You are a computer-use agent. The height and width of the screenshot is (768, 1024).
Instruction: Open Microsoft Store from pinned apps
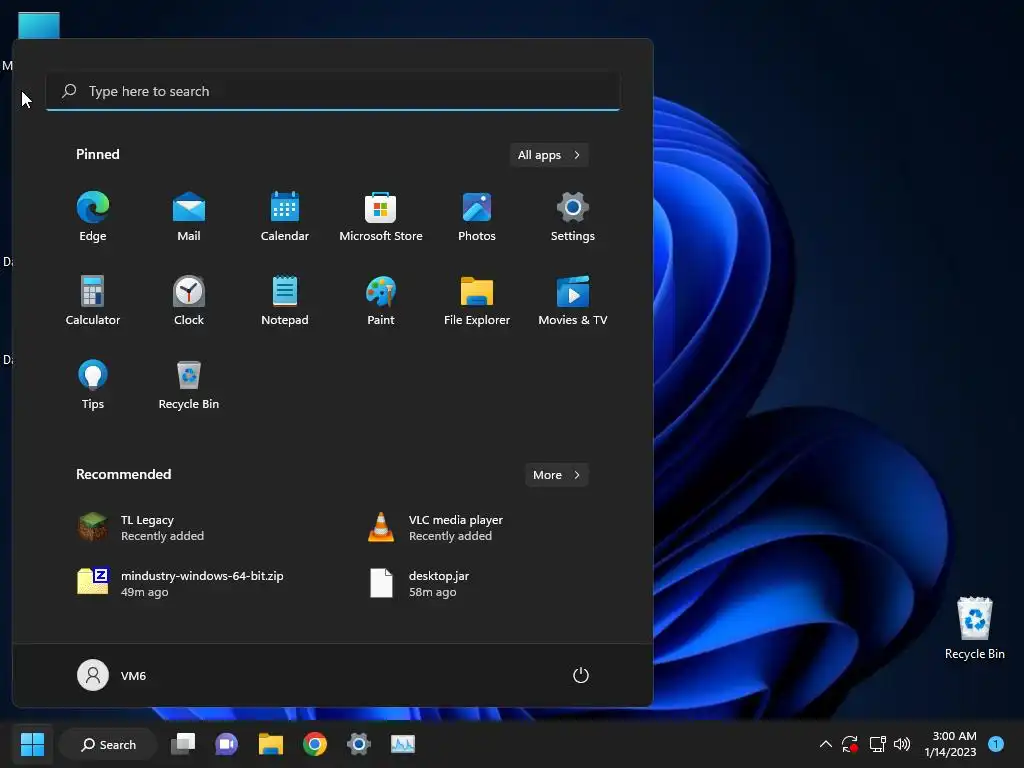pyautogui.click(x=381, y=217)
